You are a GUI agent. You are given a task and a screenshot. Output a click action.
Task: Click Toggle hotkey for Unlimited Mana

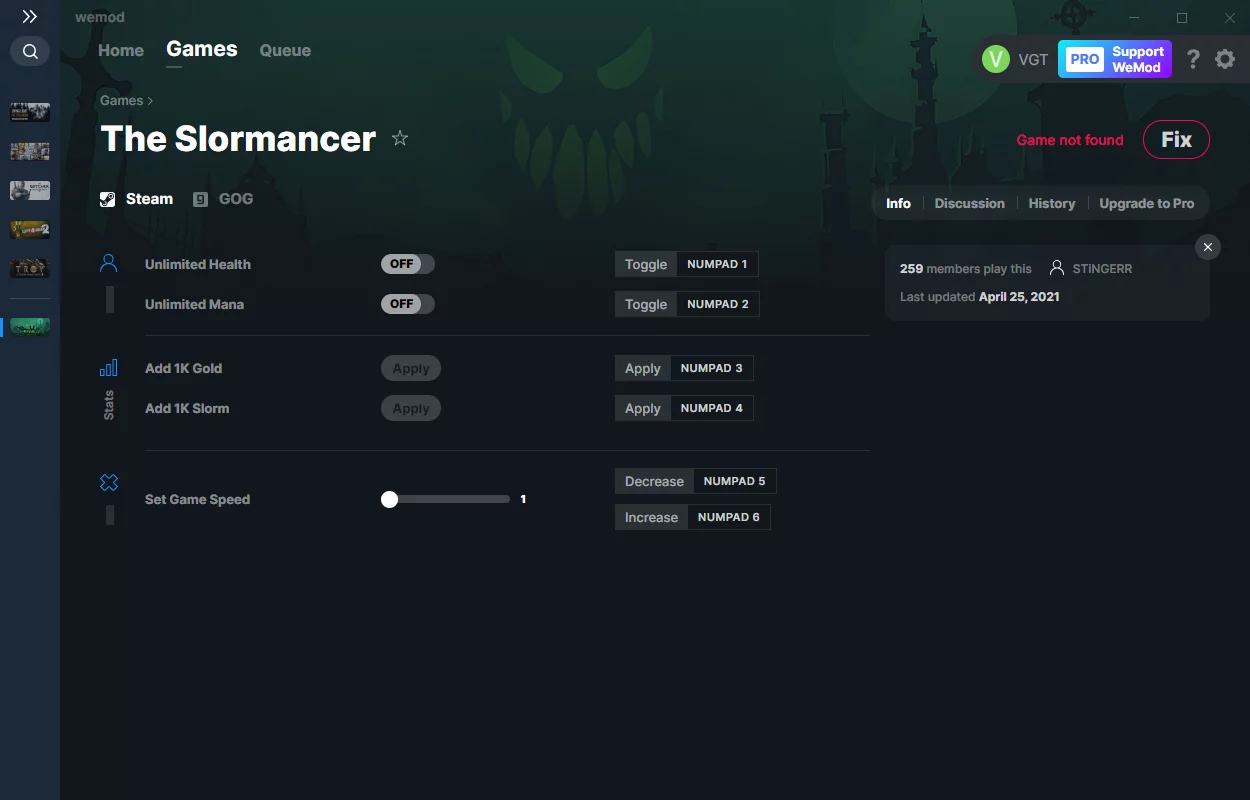tap(646, 304)
